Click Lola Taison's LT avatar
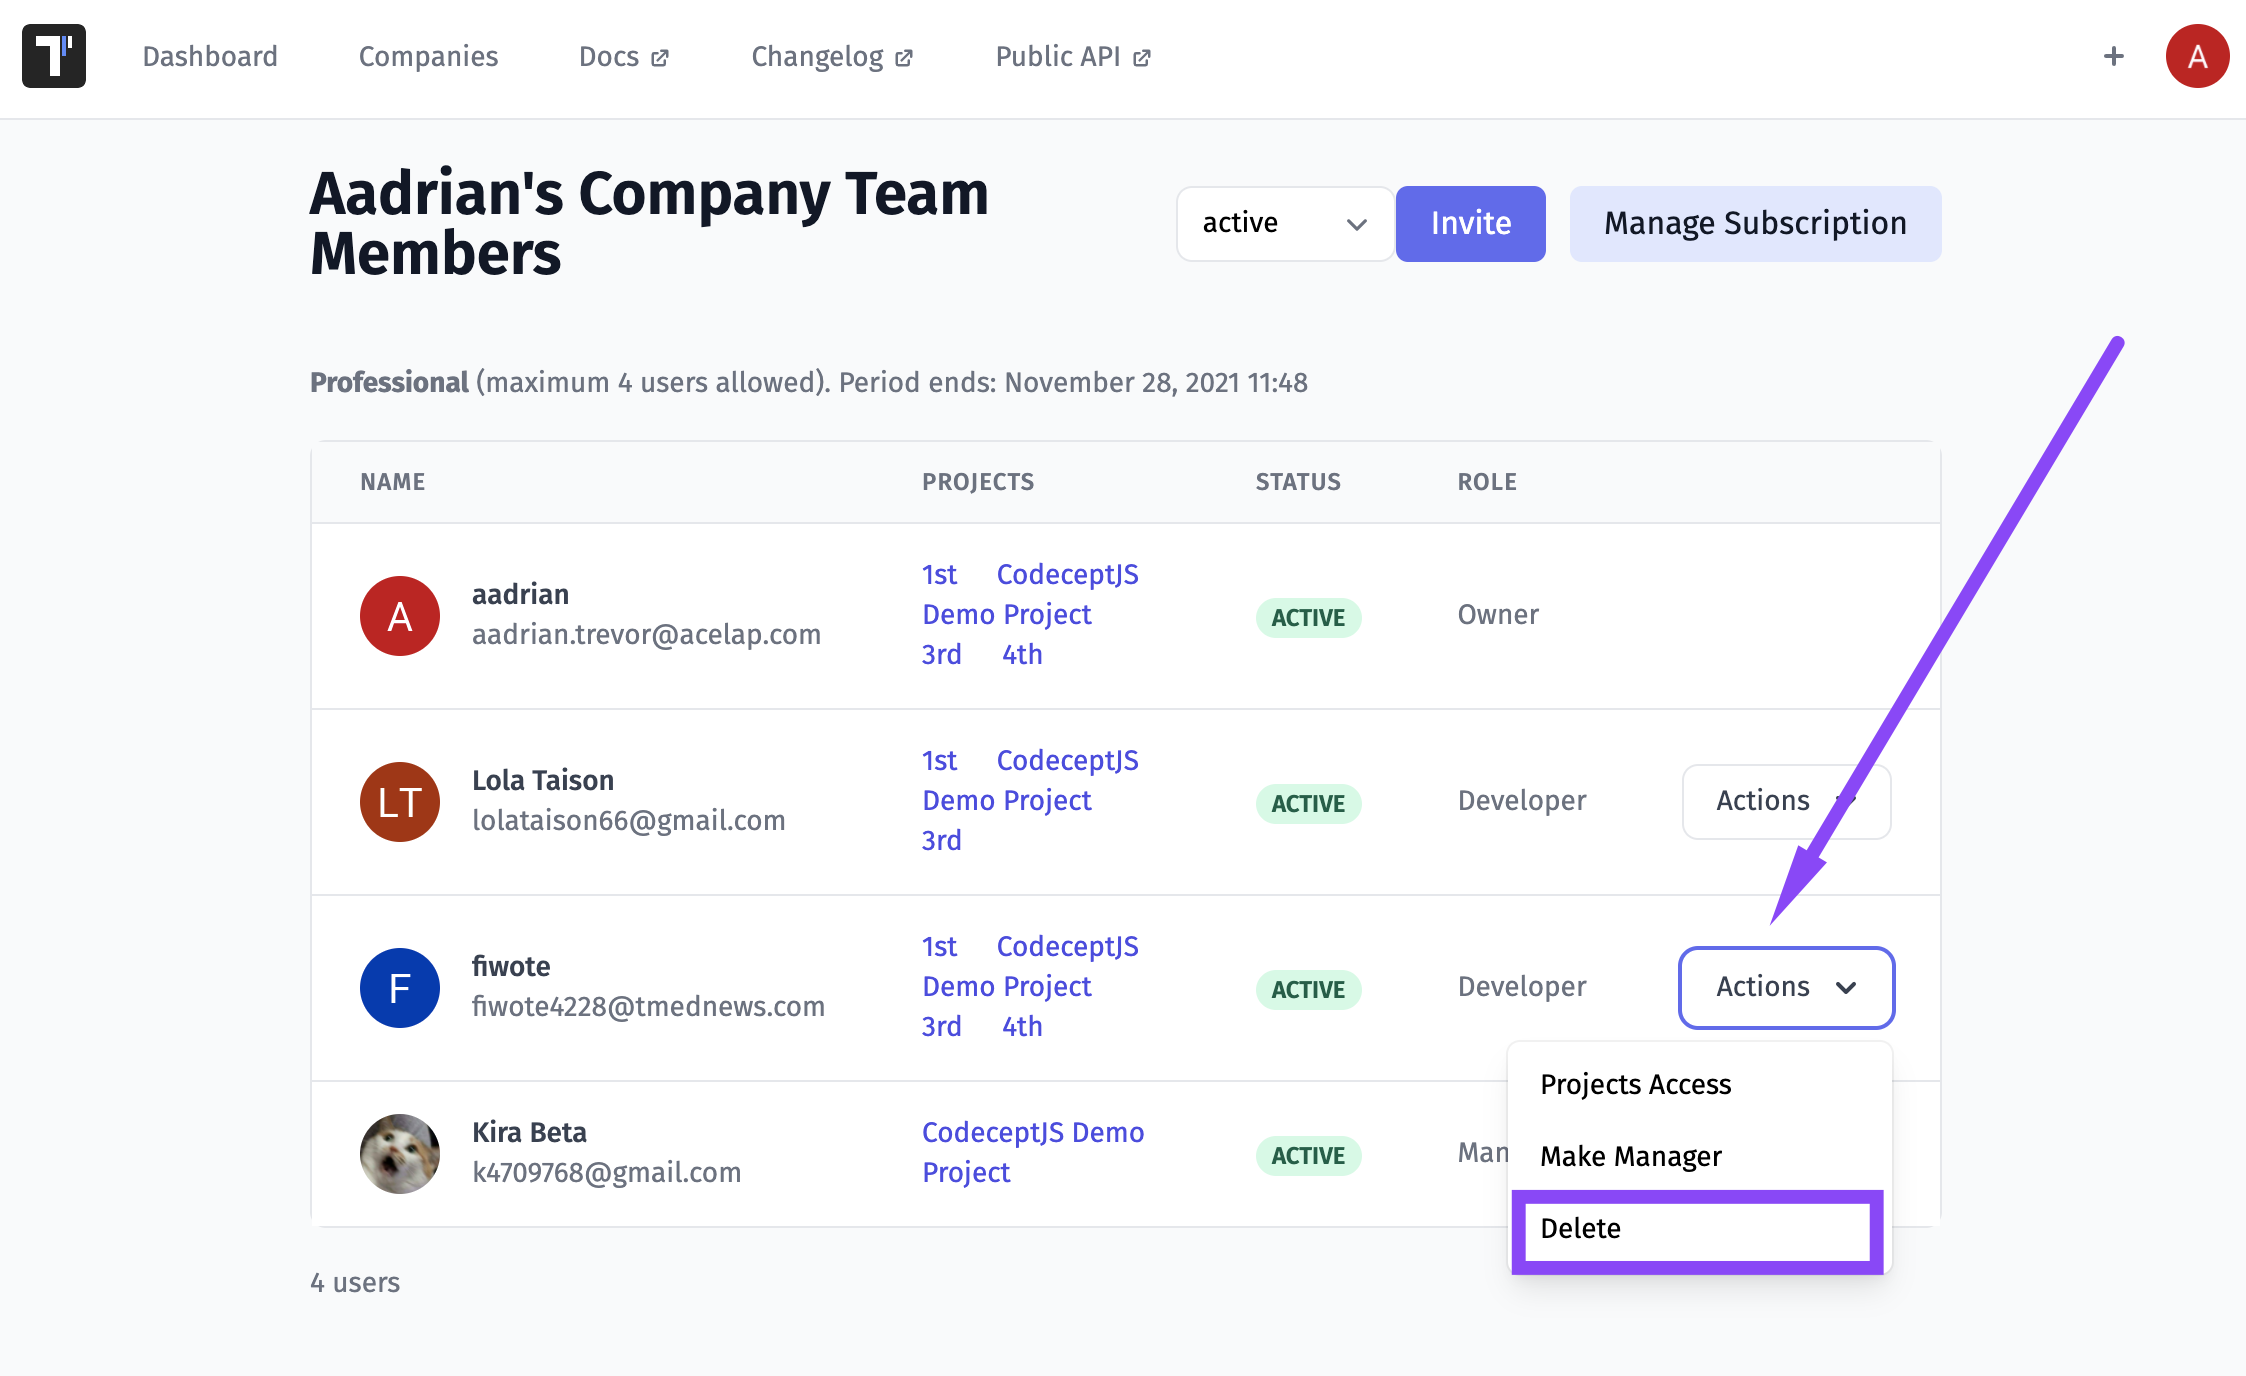Screen dimensions: 2246x1376 pos(400,802)
